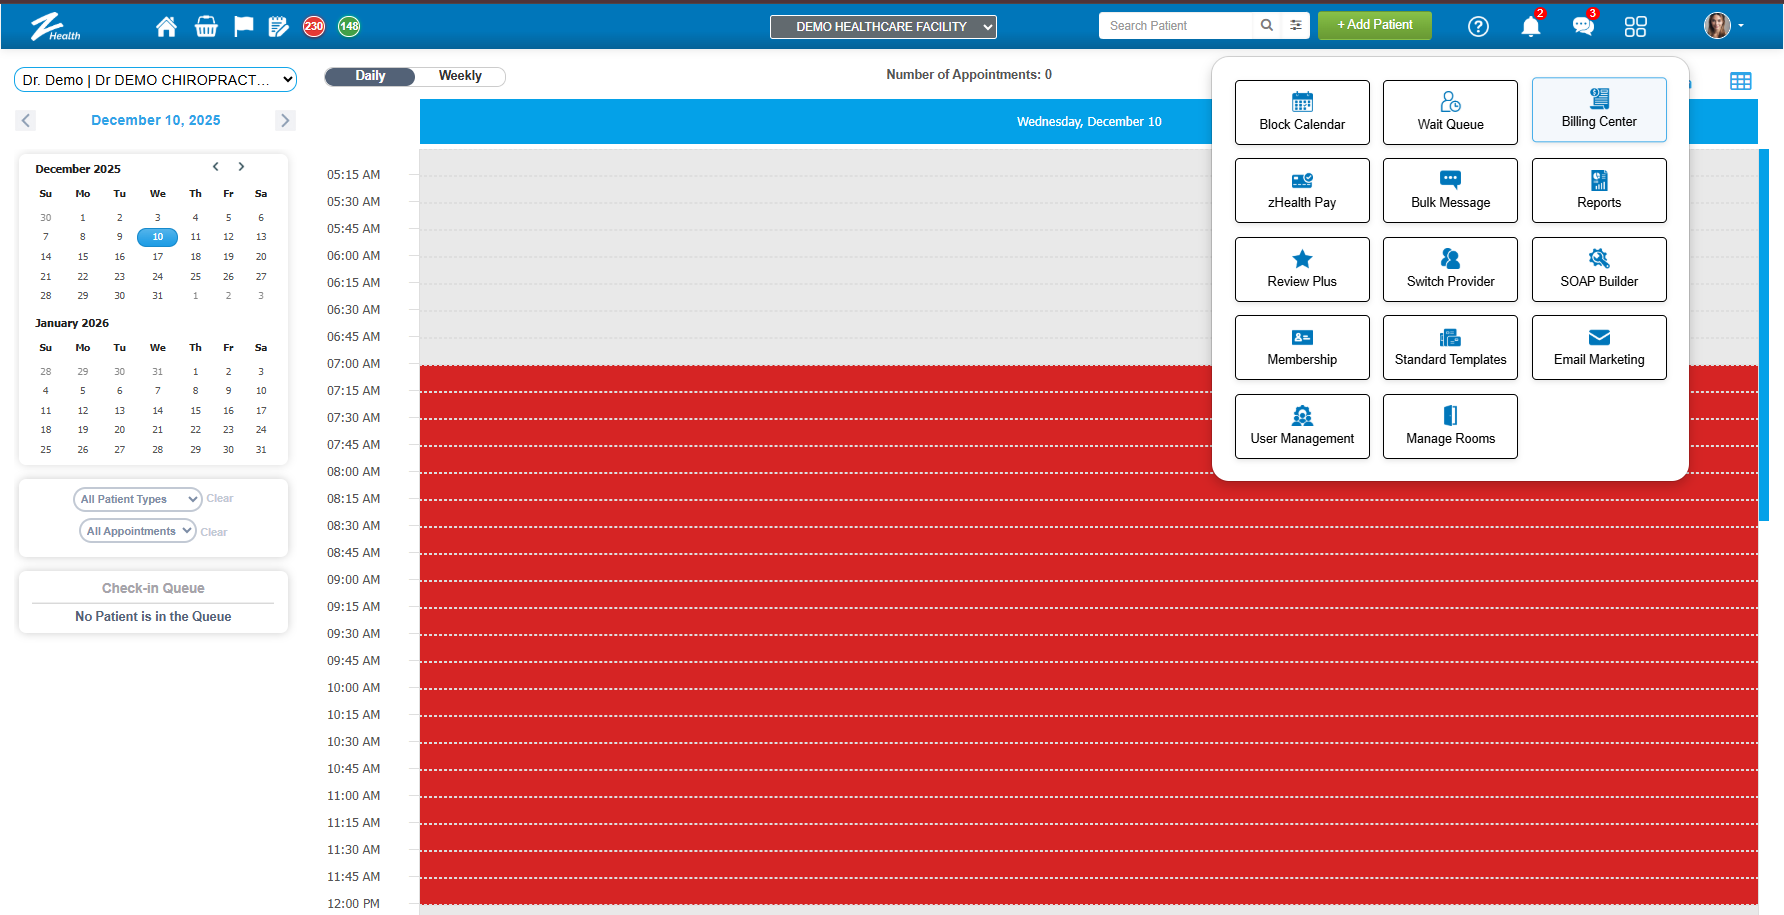Open the notifications bell
This screenshot has height=915, width=1784.
1530,27
